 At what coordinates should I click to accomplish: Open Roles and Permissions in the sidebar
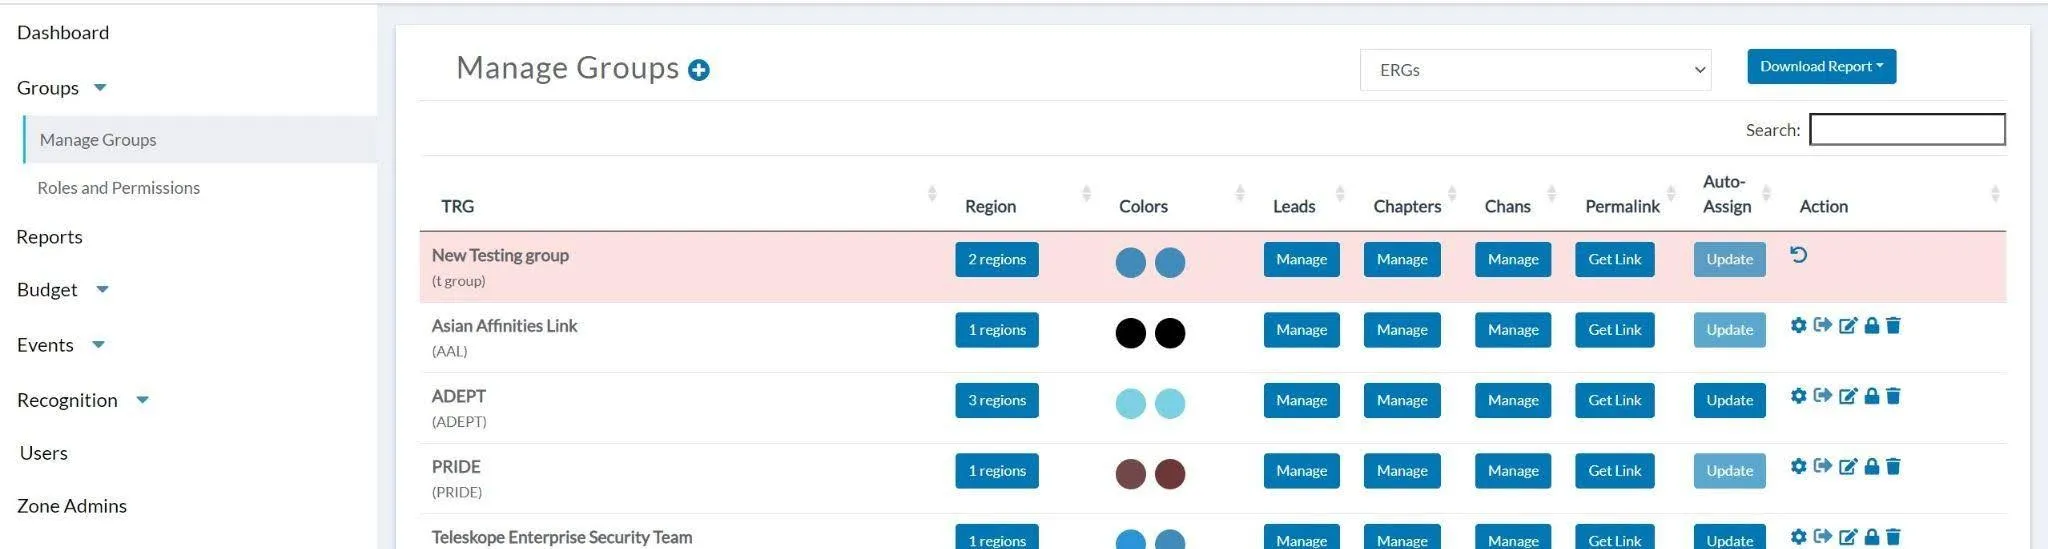[118, 188]
